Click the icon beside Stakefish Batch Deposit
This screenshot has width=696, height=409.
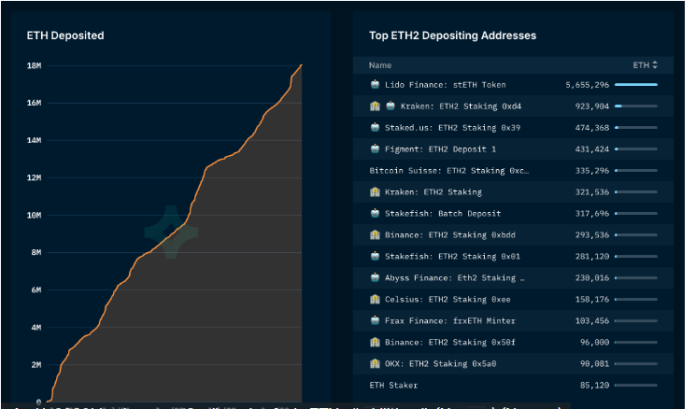coord(375,213)
